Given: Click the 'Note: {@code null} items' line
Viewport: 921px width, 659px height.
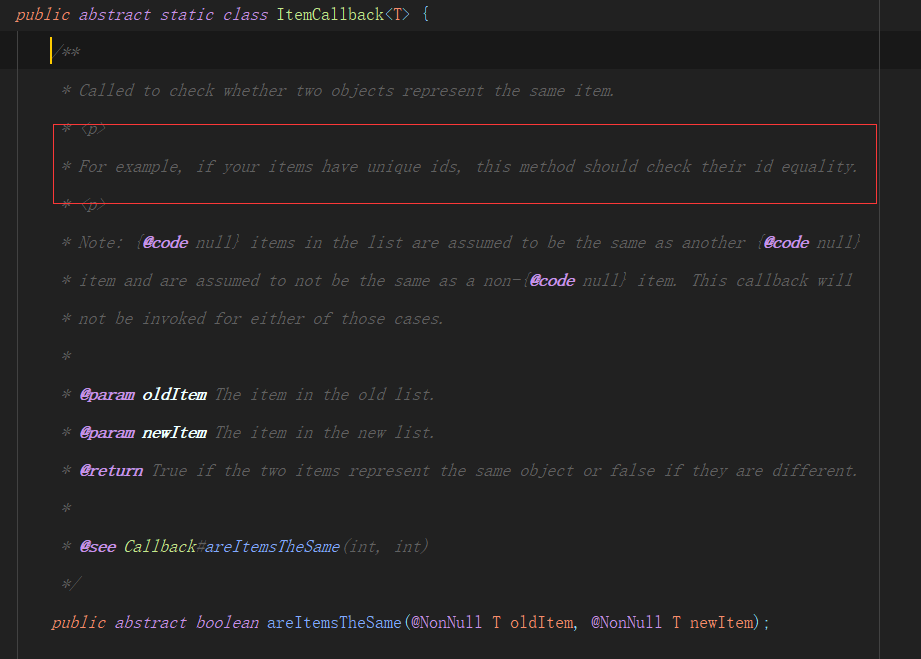Looking at the screenshot, I should 461,243.
